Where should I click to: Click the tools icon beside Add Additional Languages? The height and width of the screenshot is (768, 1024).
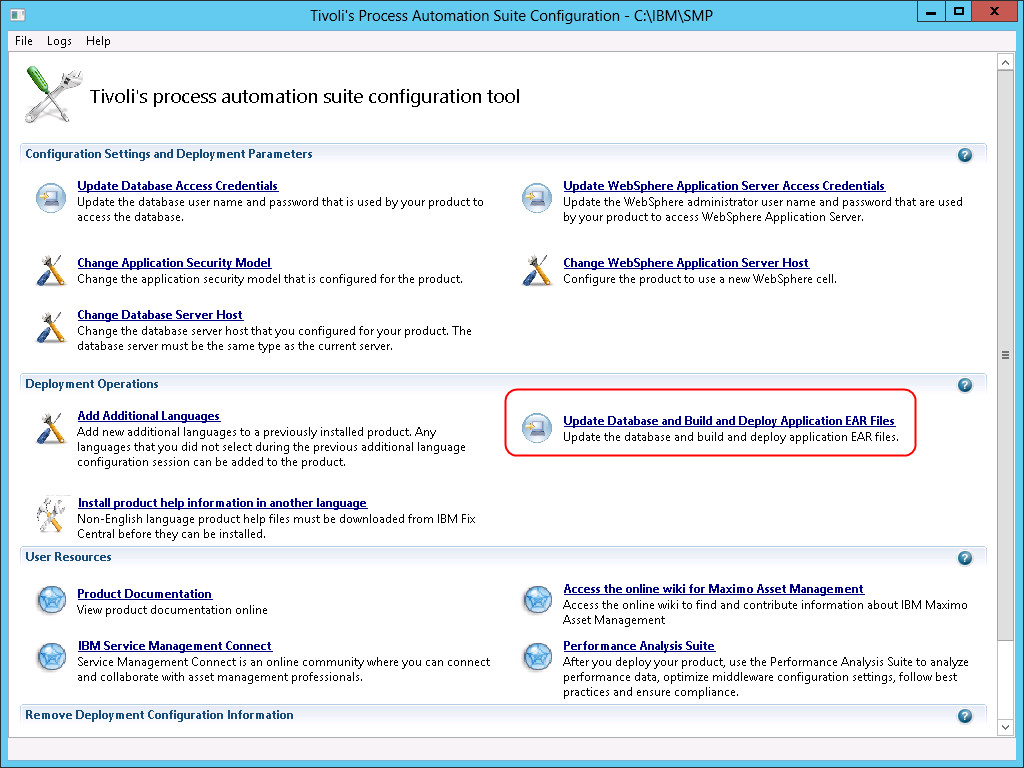pos(51,428)
